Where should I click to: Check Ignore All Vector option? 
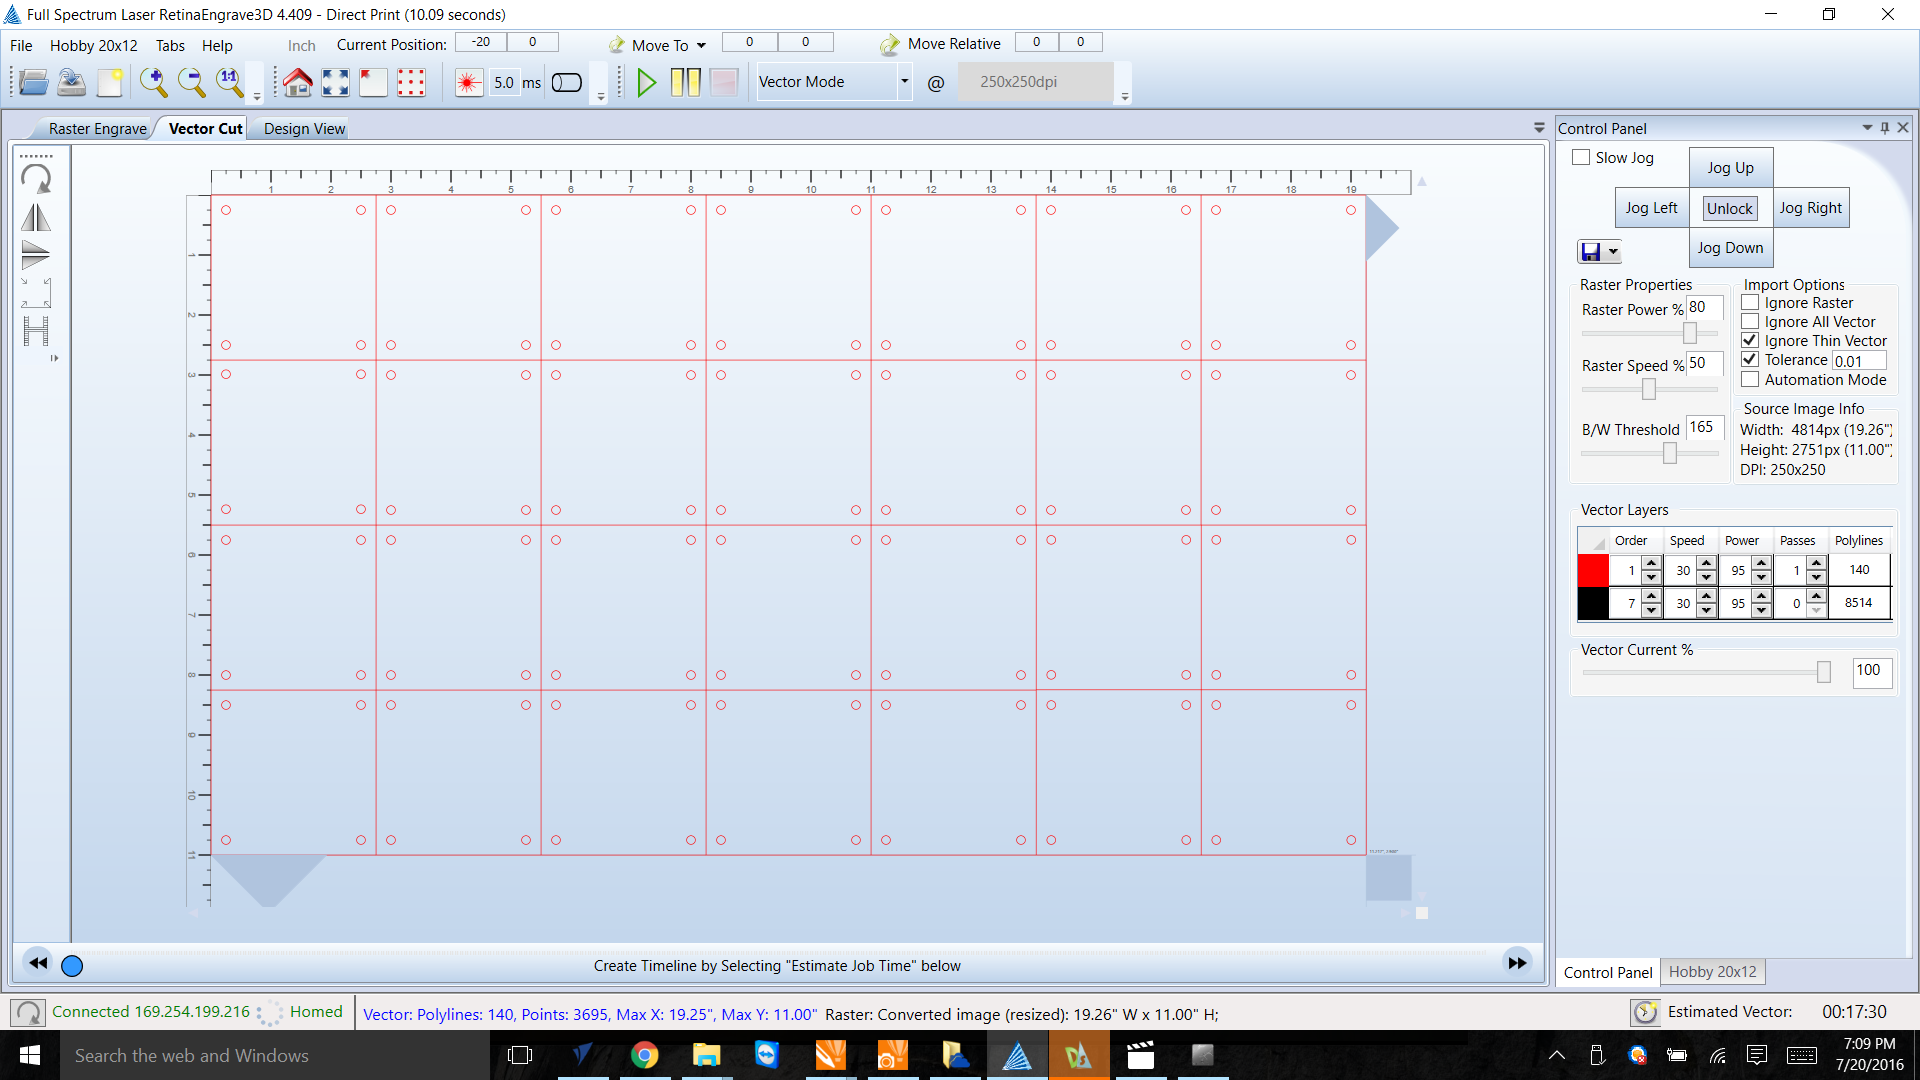[x=1750, y=321]
